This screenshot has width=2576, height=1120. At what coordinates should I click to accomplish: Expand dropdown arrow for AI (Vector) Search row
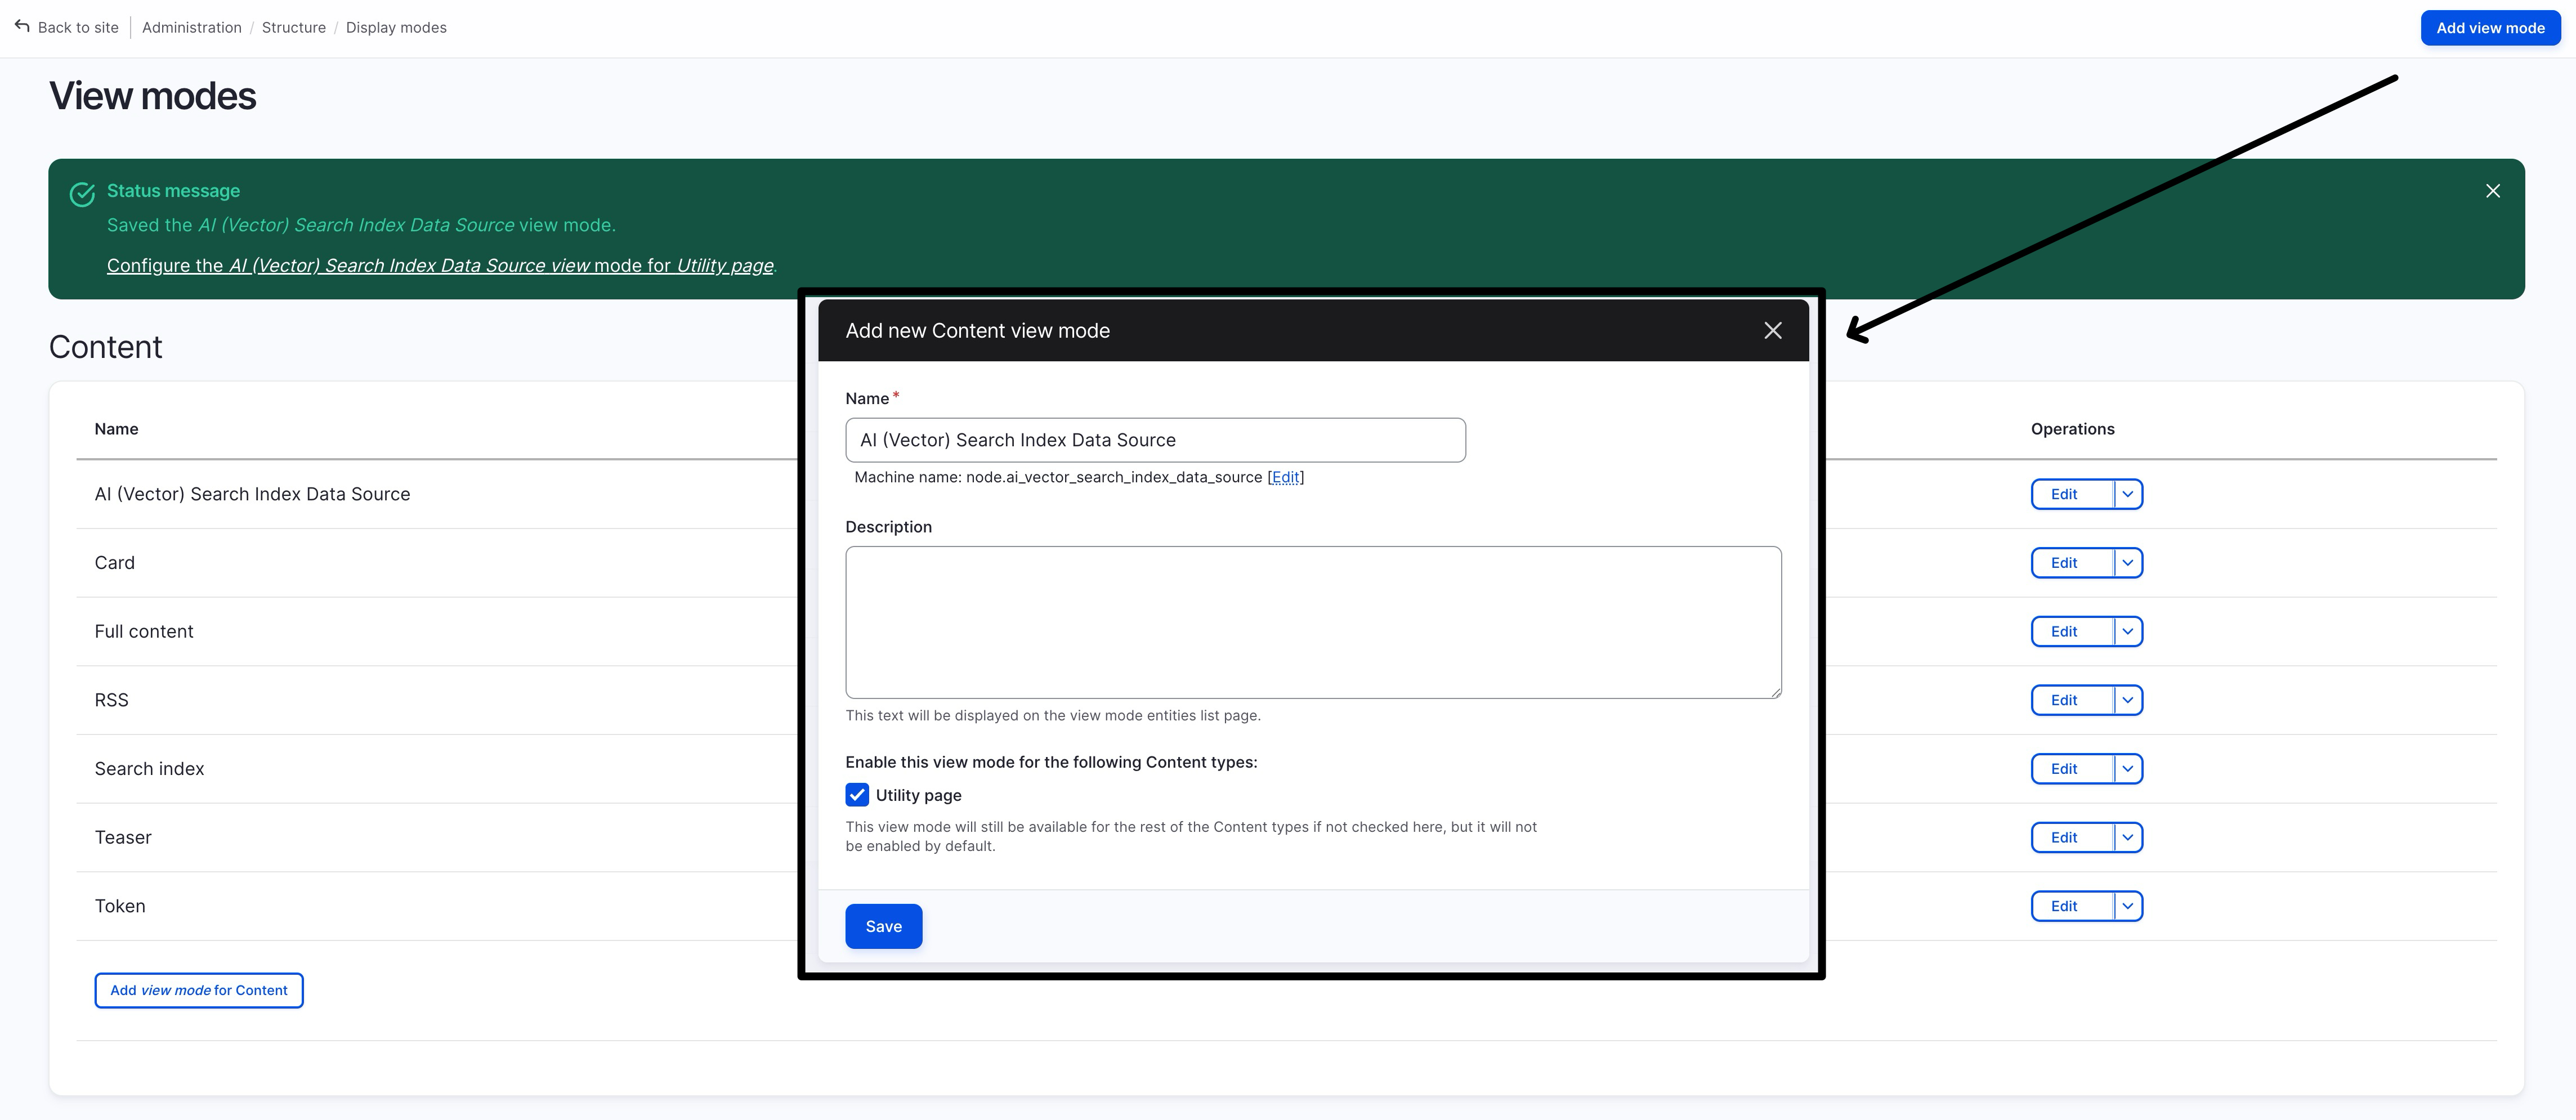(x=2128, y=494)
